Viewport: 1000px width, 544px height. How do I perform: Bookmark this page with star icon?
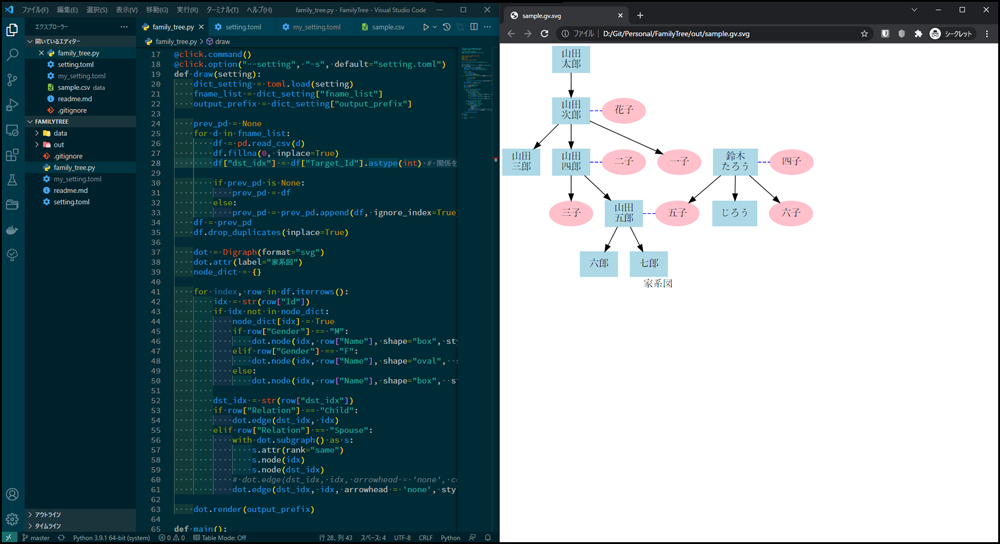tap(864, 34)
